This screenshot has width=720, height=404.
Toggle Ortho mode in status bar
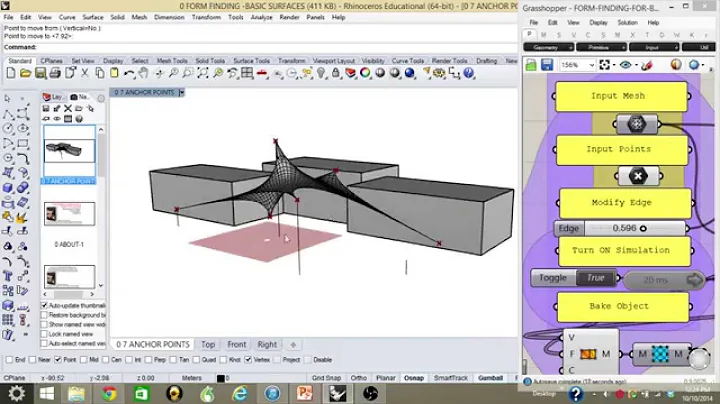point(359,378)
